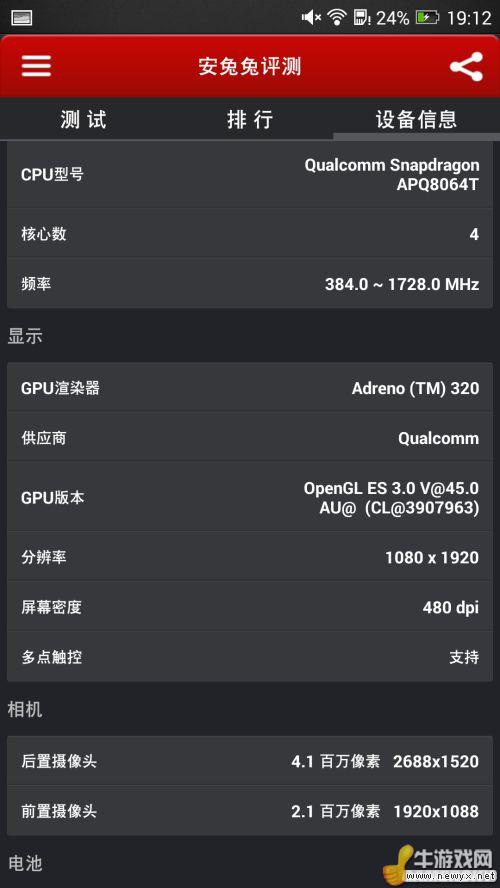The image size is (500, 888).
Task: Tap the Wi-Fi signal status icon
Action: coord(337,18)
